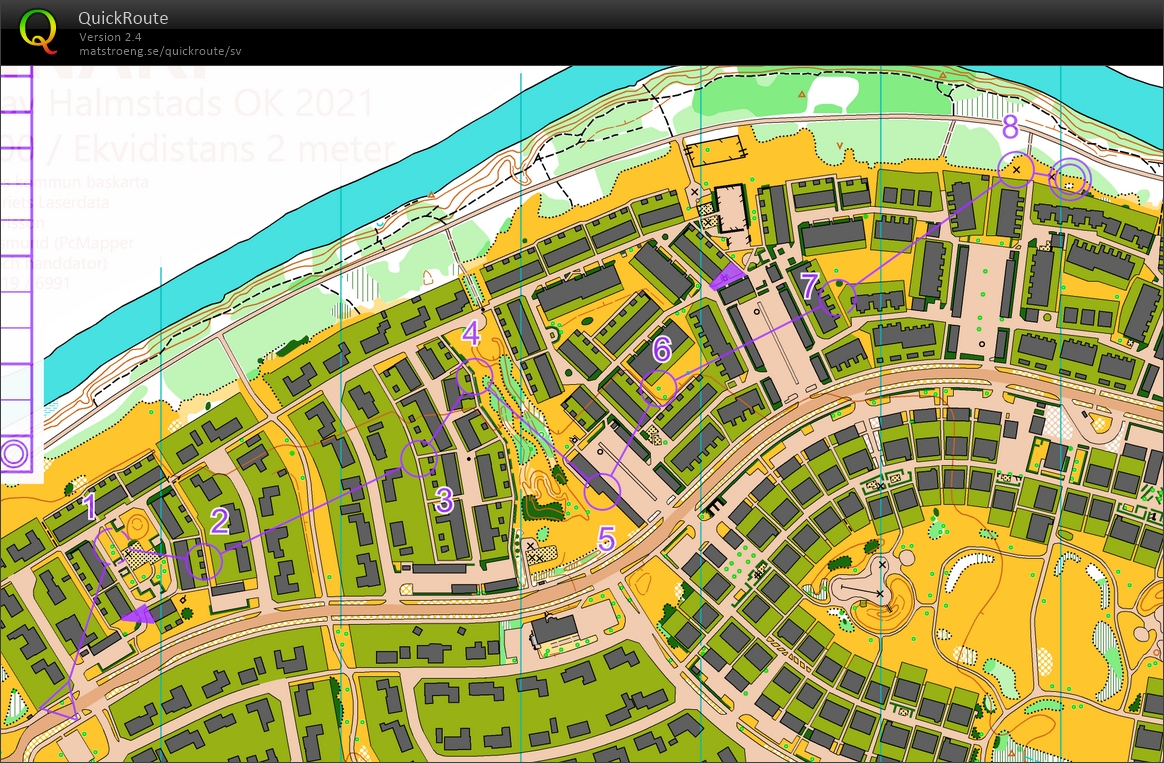Select the Version 2.4 label
The width and height of the screenshot is (1164, 763).
(110, 36)
